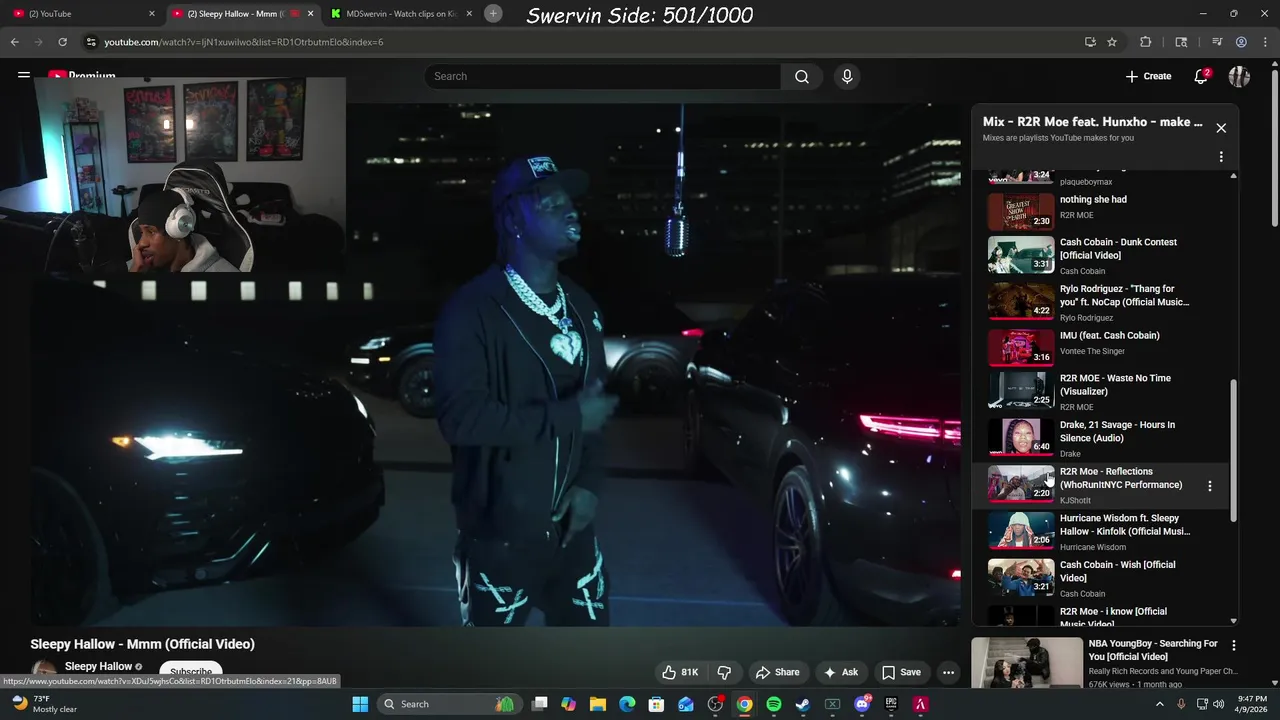Open the Sleepy Hallow channel link
This screenshot has height=720, width=1280.
[x=98, y=666]
